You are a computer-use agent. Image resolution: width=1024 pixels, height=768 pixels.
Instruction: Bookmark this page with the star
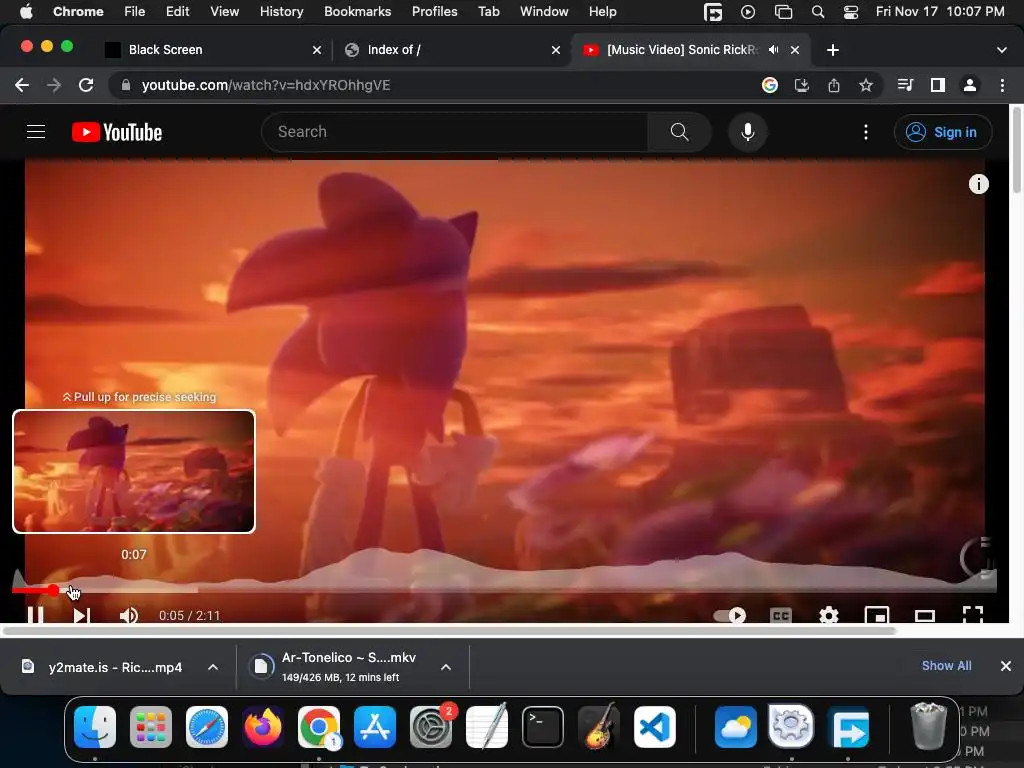[865, 85]
